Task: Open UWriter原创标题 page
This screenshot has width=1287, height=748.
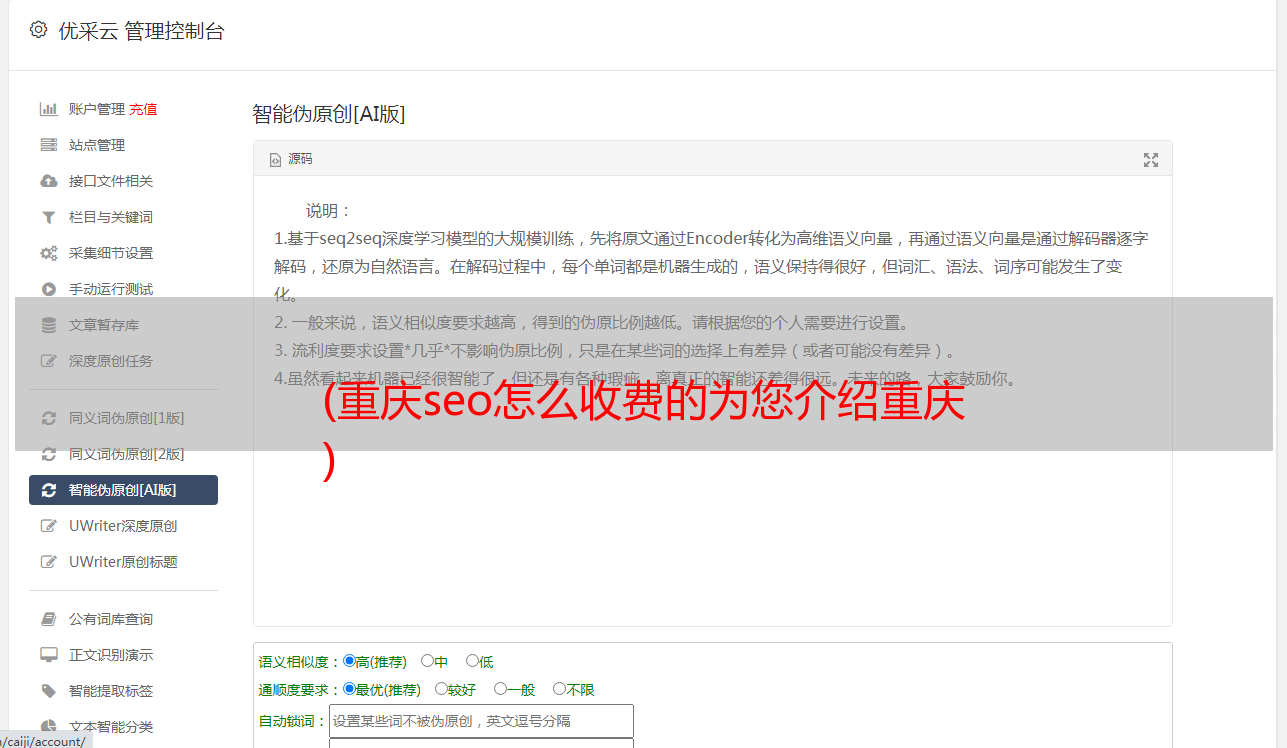Action: pyautogui.click(x=123, y=562)
